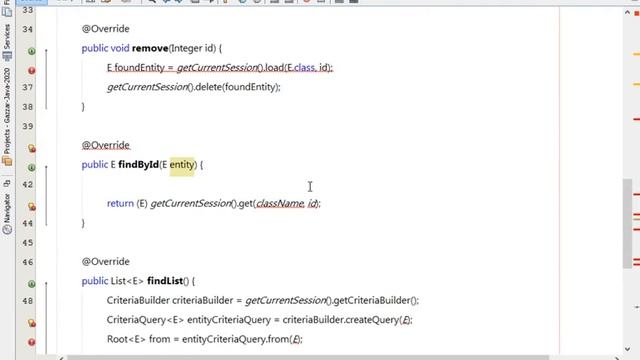This screenshot has width=640, height=360.
Task: Click the green override icon beside remove method
Action: click(x=31, y=51)
